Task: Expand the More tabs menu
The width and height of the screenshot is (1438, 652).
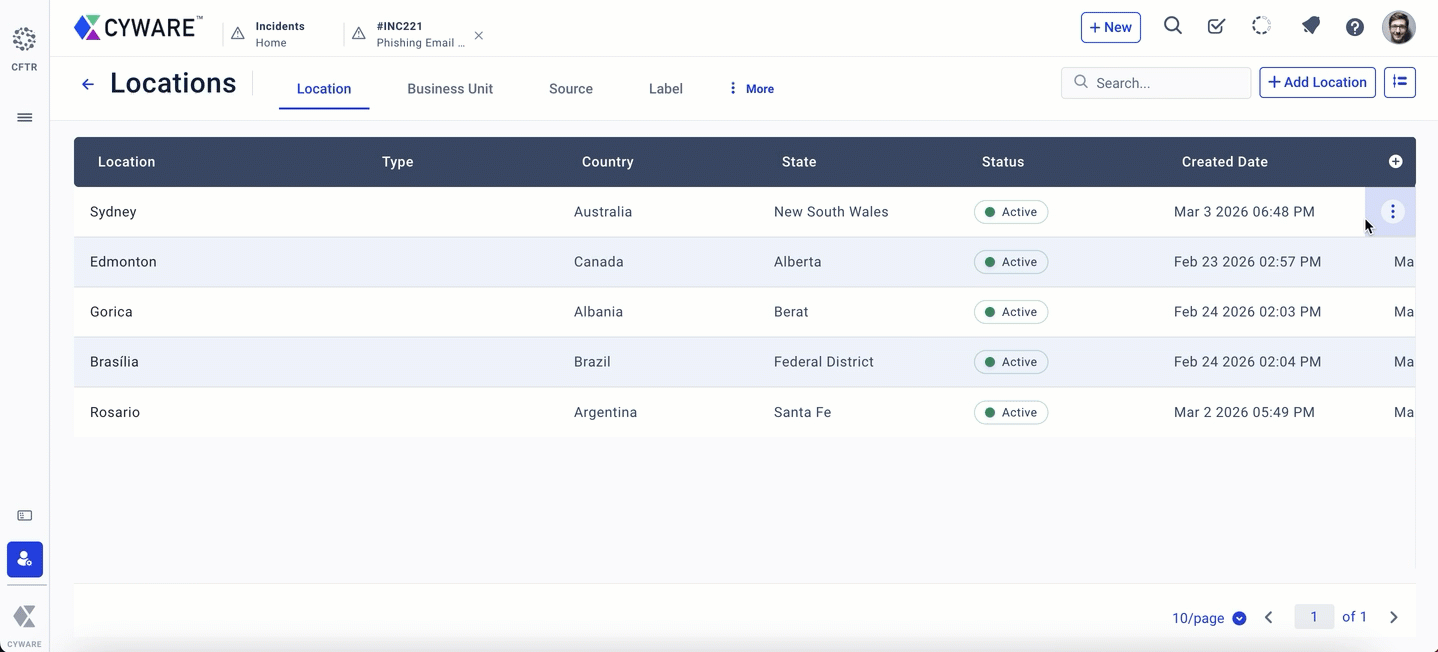Action: (x=751, y=89)
